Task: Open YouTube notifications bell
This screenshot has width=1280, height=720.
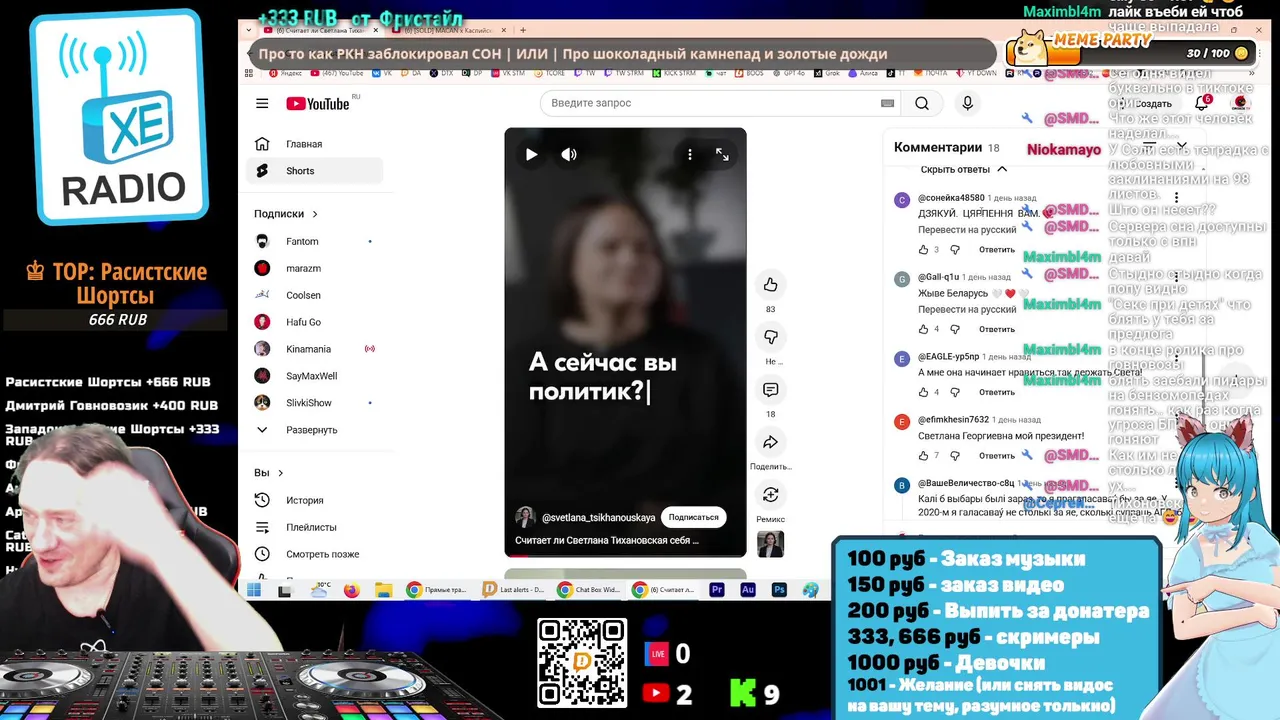Action: (x=1202, y=103)
